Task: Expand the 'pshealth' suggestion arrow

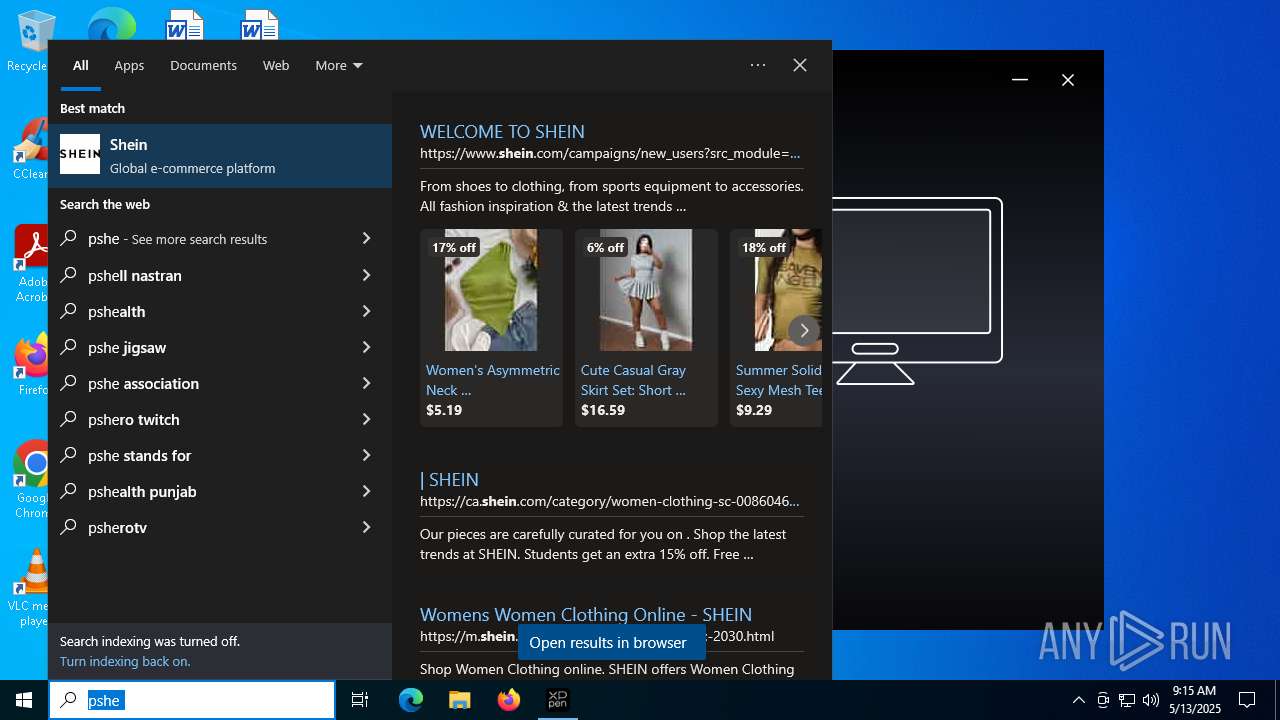Action: [x=366, y=311]
